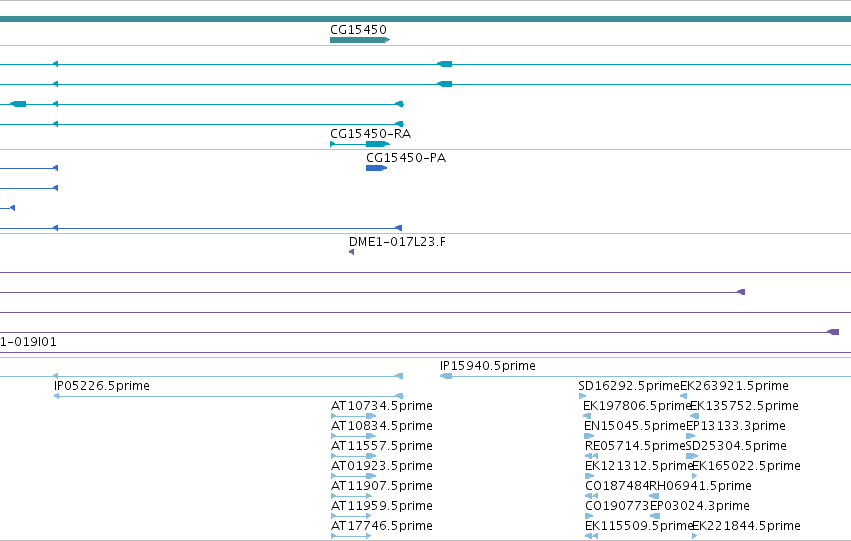This screenshot has width=851, height=541.
Task: Click the RH06941.5prime label
Action: point(700,486)
